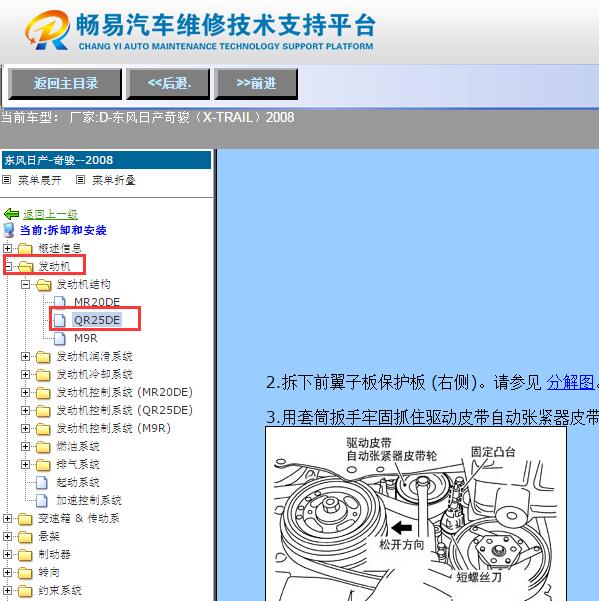Click the 起动系统 page icon

click(x=42, y=482)
